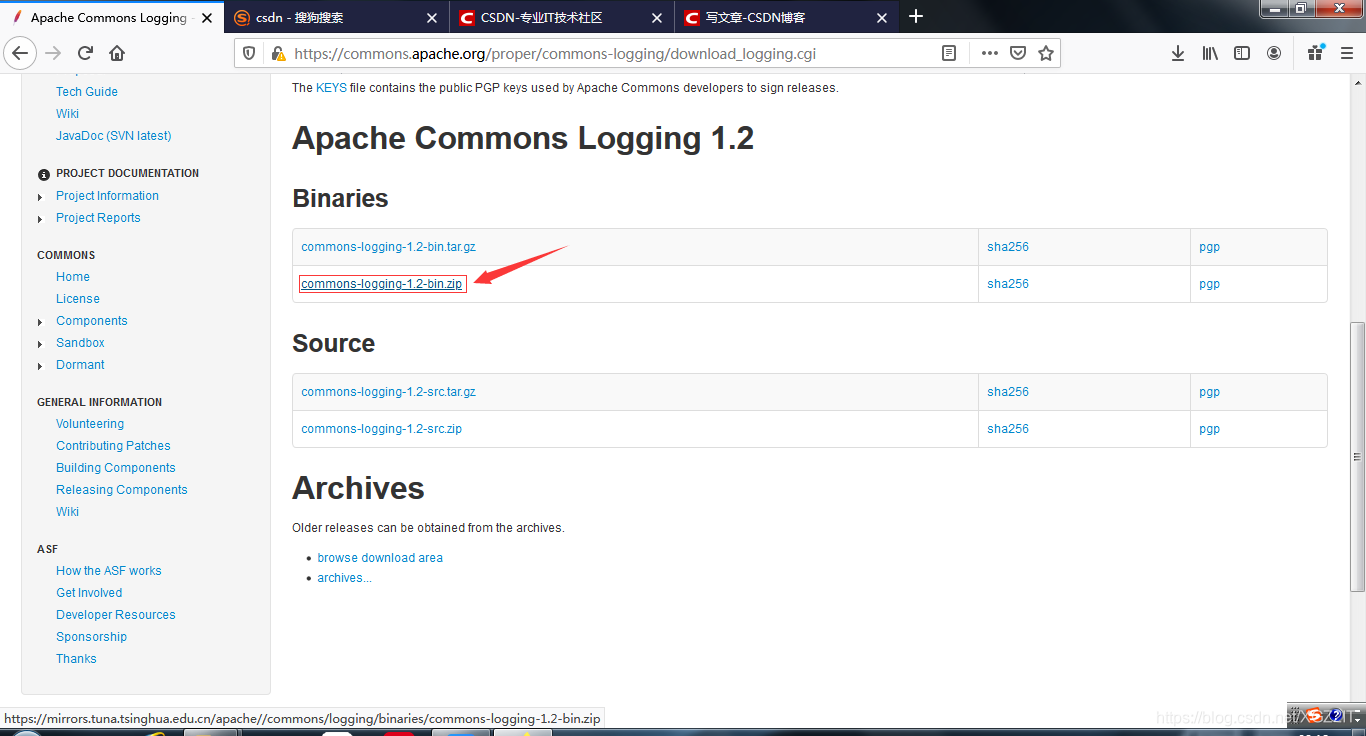Open archives... link
1366x736 pixels.
pyautogui.click(x=344, y=578)
